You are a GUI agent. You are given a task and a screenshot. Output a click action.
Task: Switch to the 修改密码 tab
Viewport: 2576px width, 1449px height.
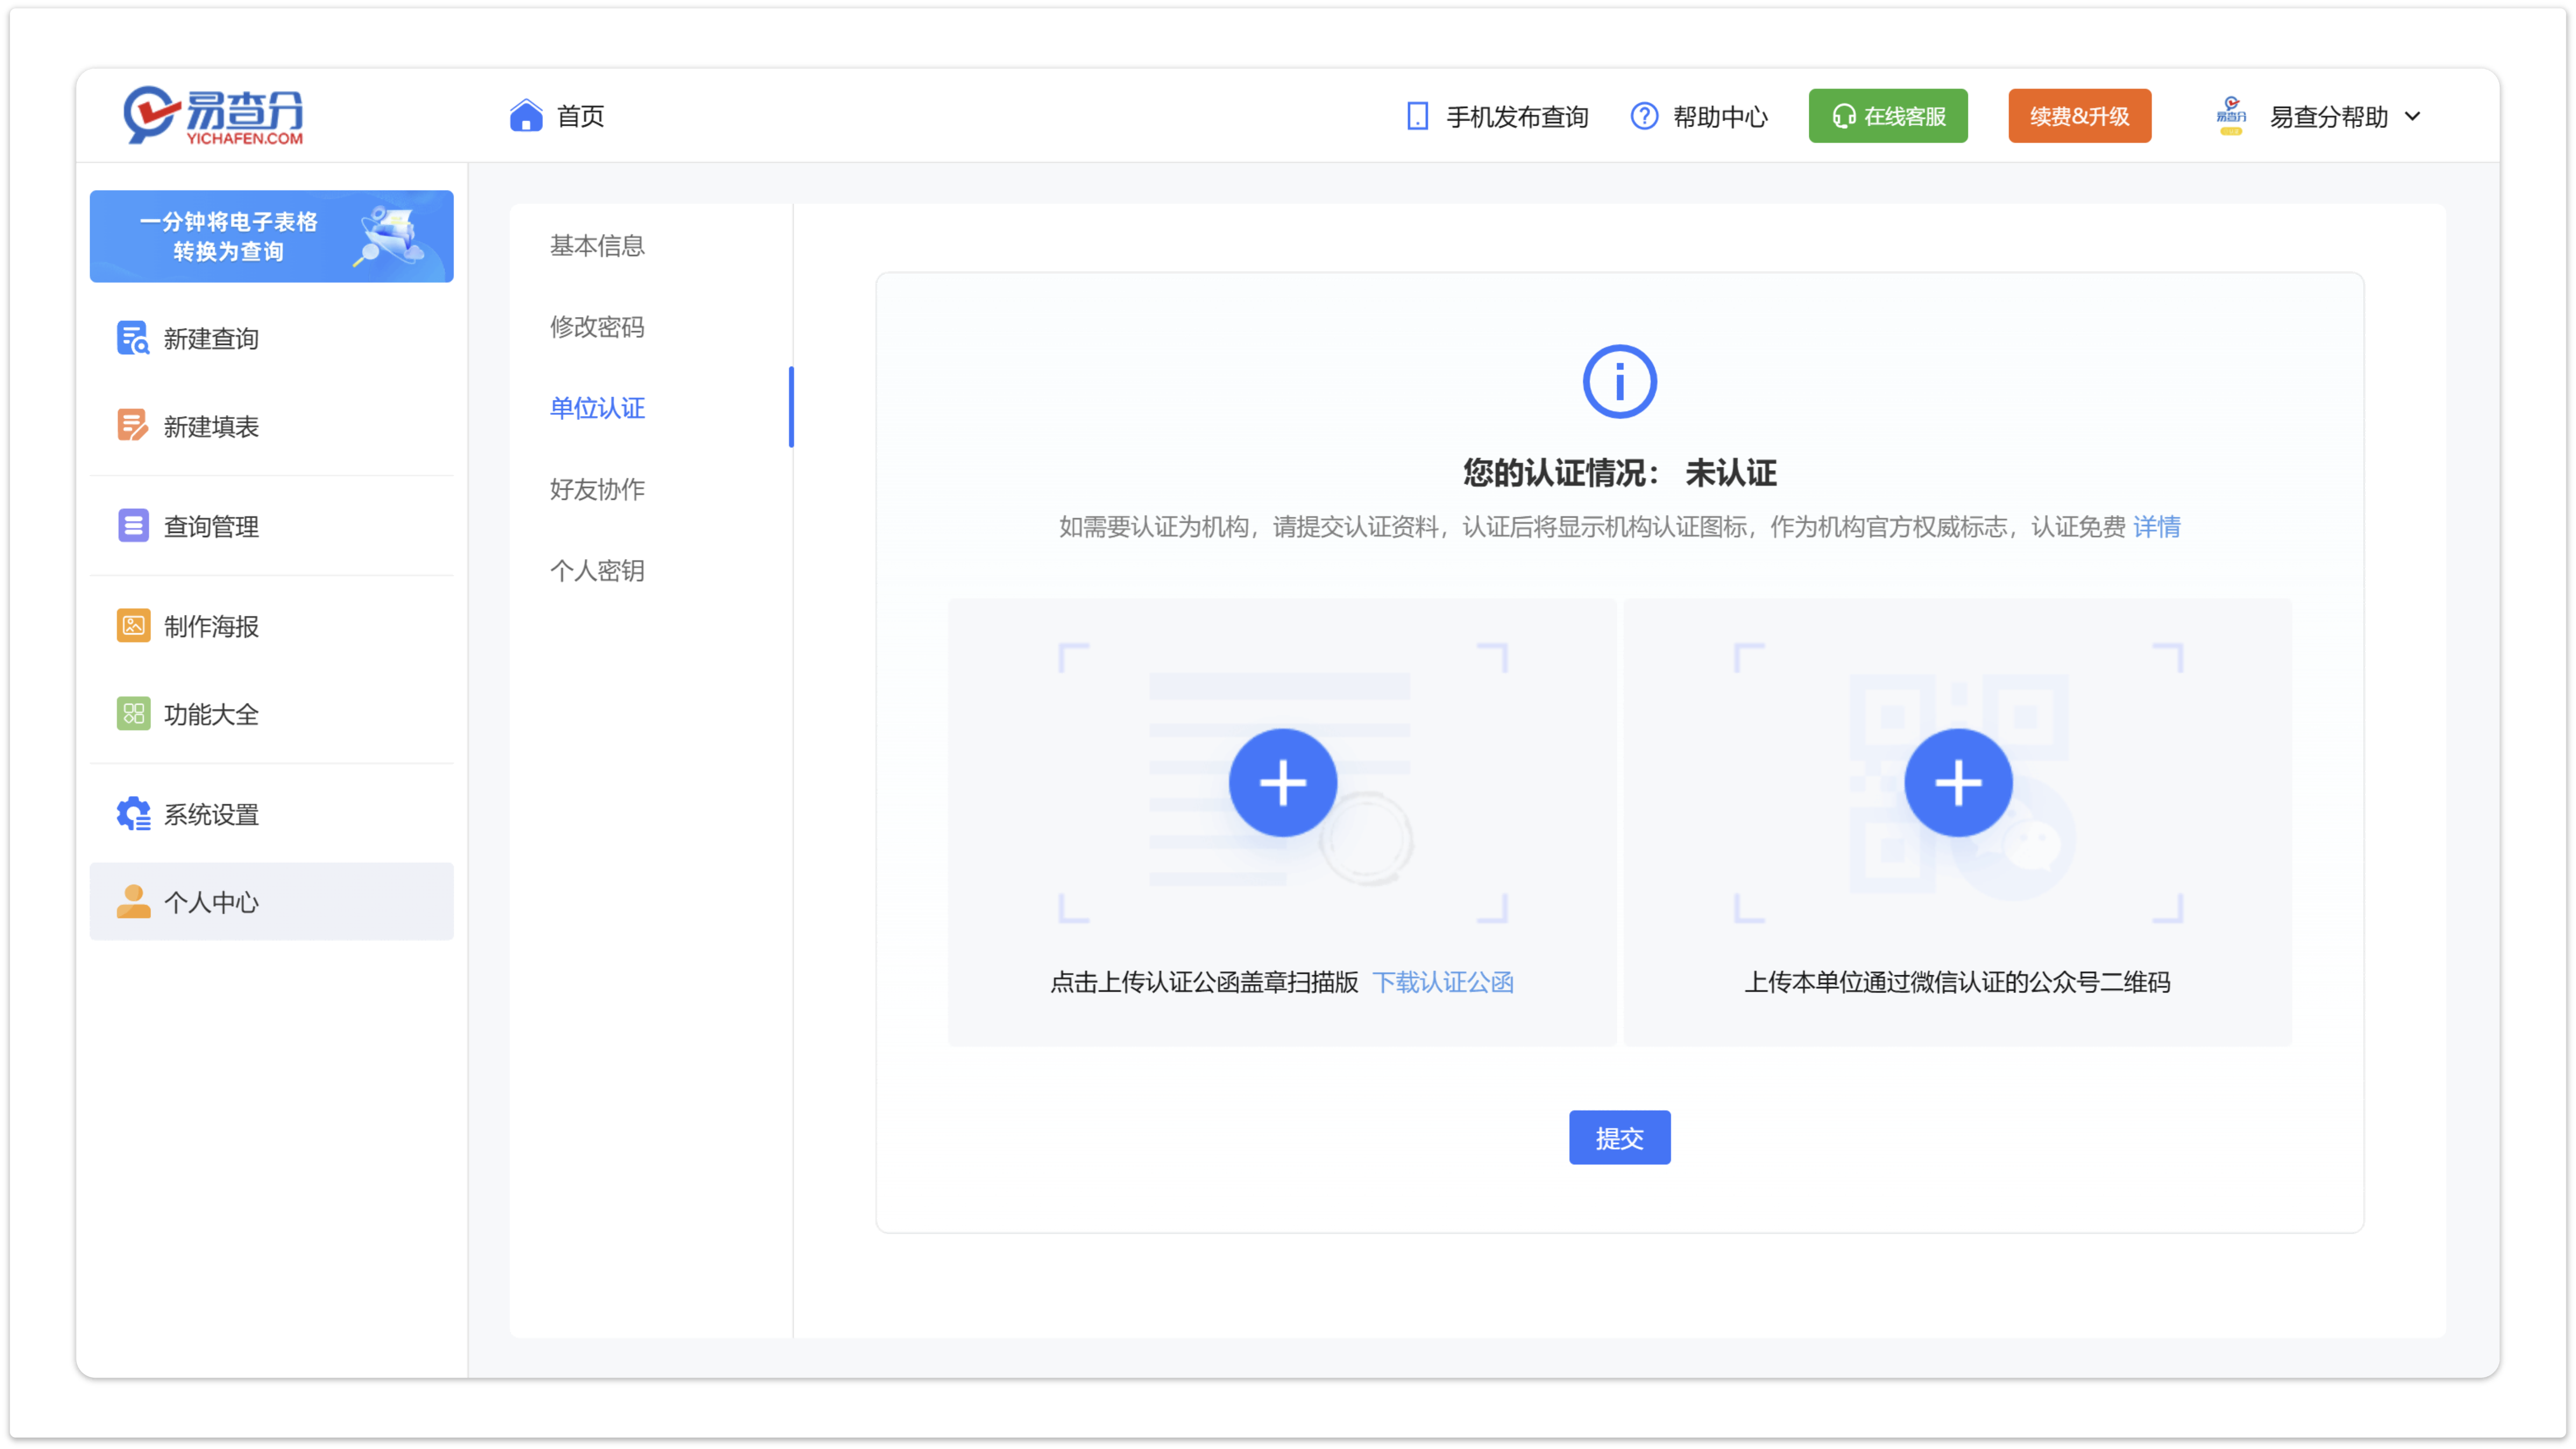tap(597, 327)
